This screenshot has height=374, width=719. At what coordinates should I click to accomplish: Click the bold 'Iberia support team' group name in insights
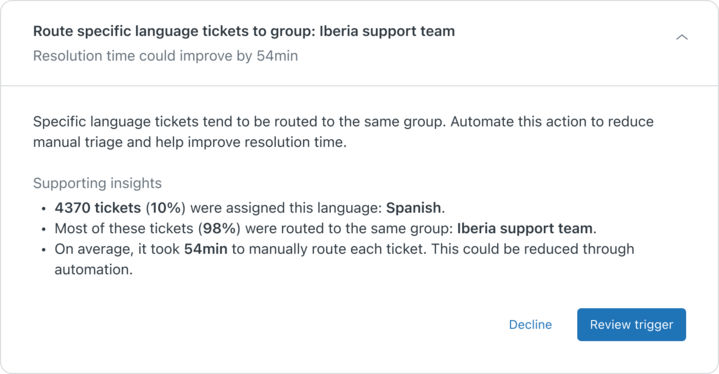coord(525,228)
